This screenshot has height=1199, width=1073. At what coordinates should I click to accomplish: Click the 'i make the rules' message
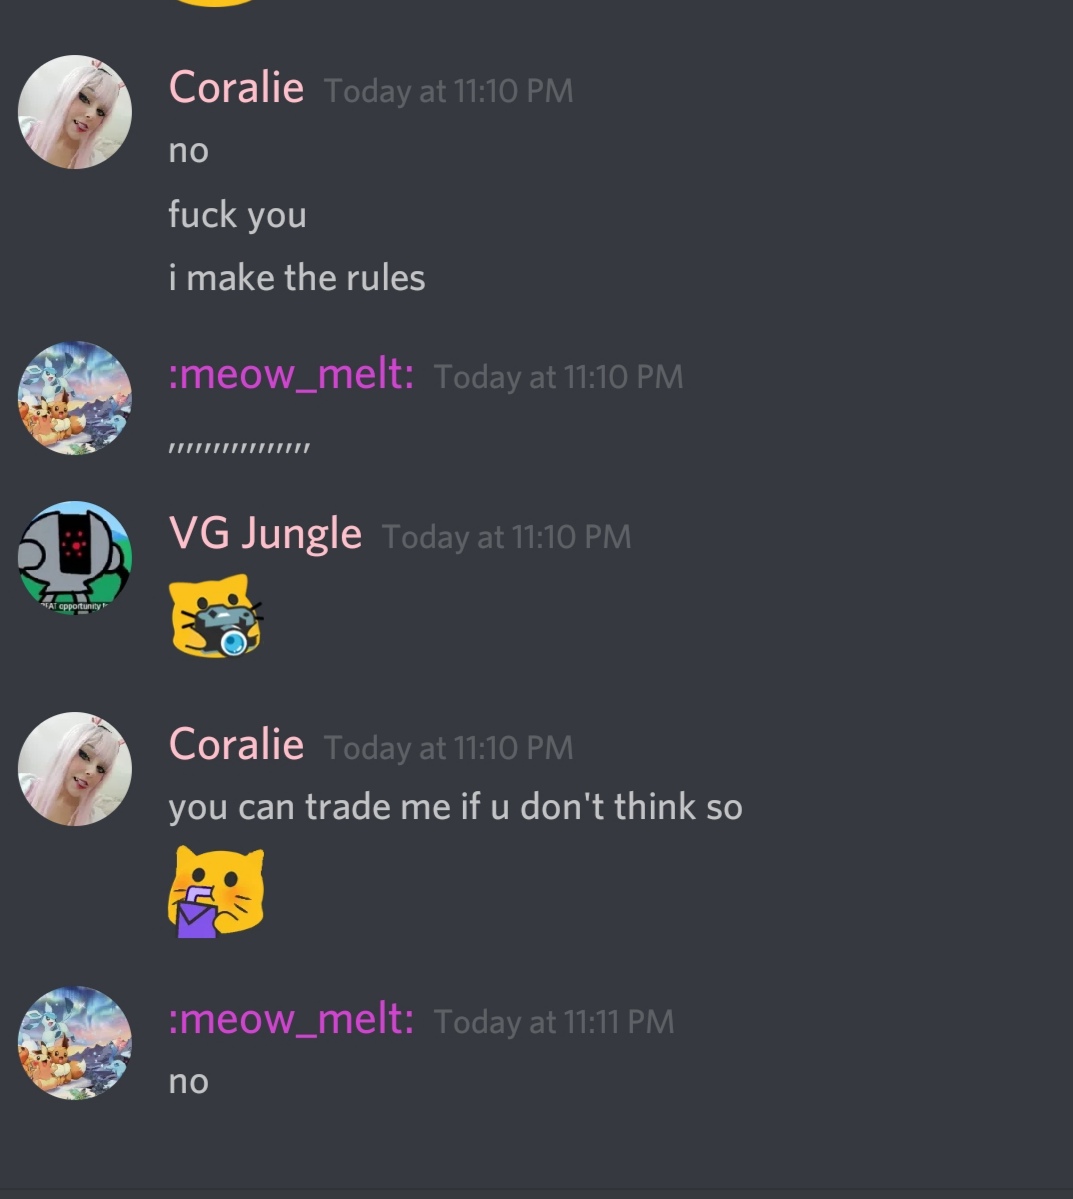click(297, 278)
